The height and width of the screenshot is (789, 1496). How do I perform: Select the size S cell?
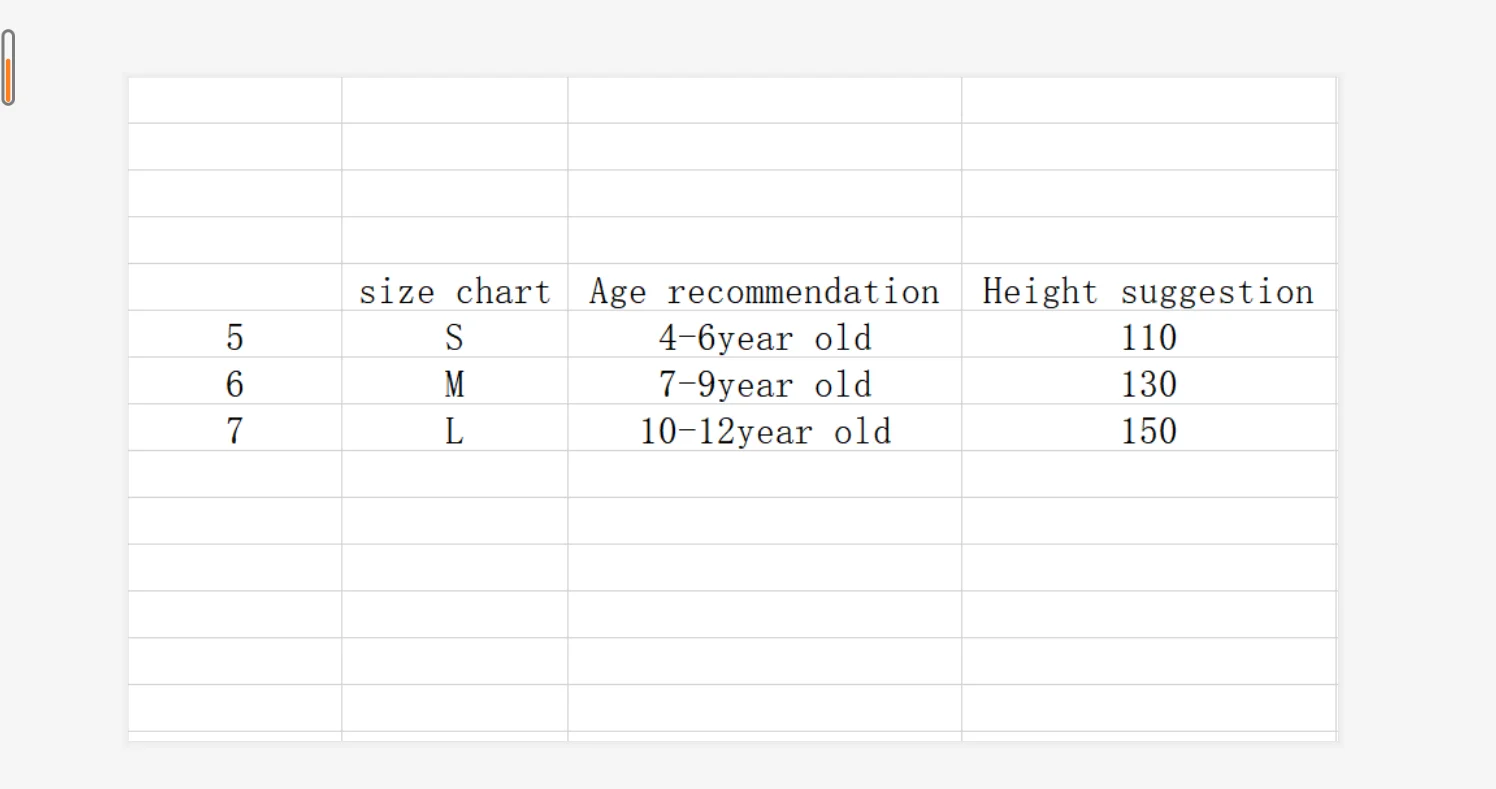click(x=455, y=334)
